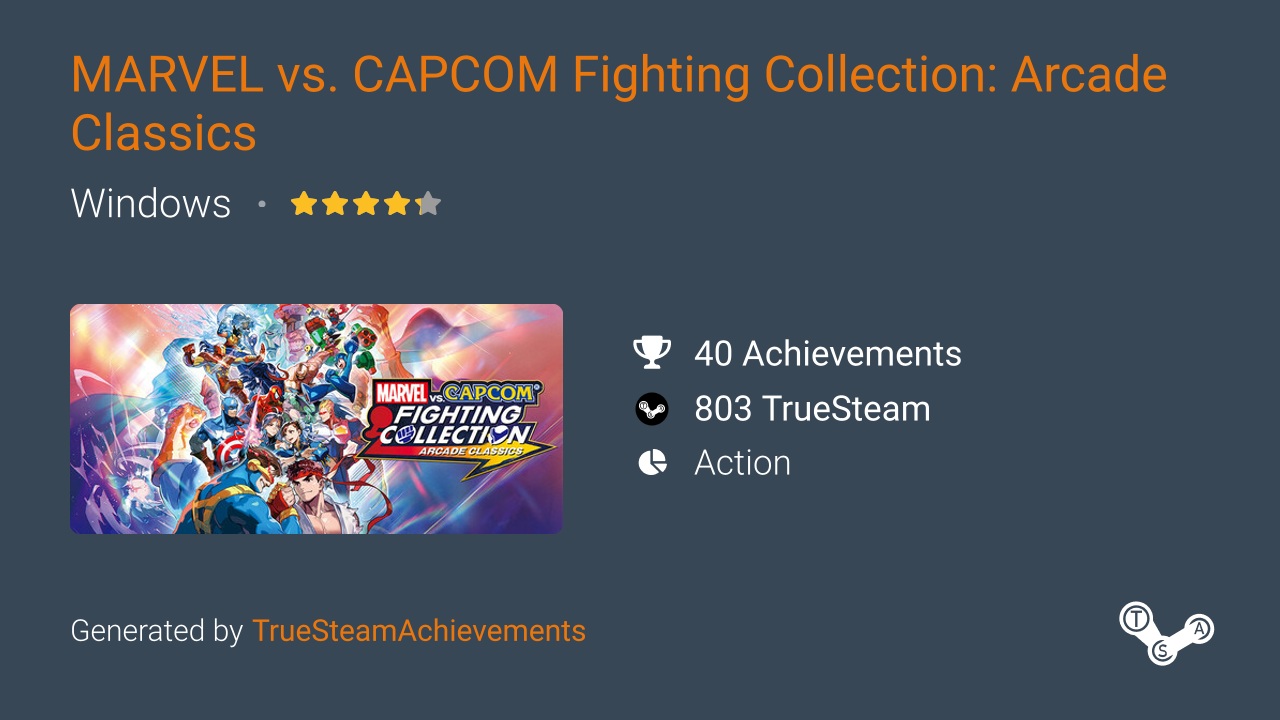
Task: Select the 803 TrueSteam score text
Action: [812, 409]
